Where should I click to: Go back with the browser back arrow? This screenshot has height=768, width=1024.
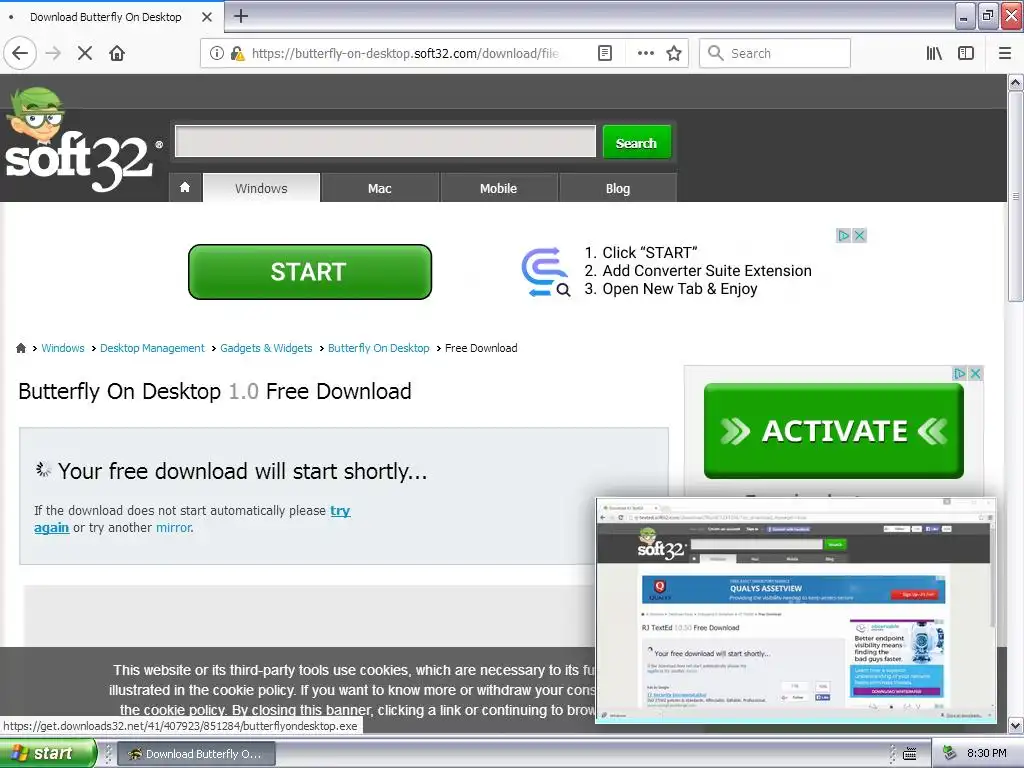click(20, 53)
